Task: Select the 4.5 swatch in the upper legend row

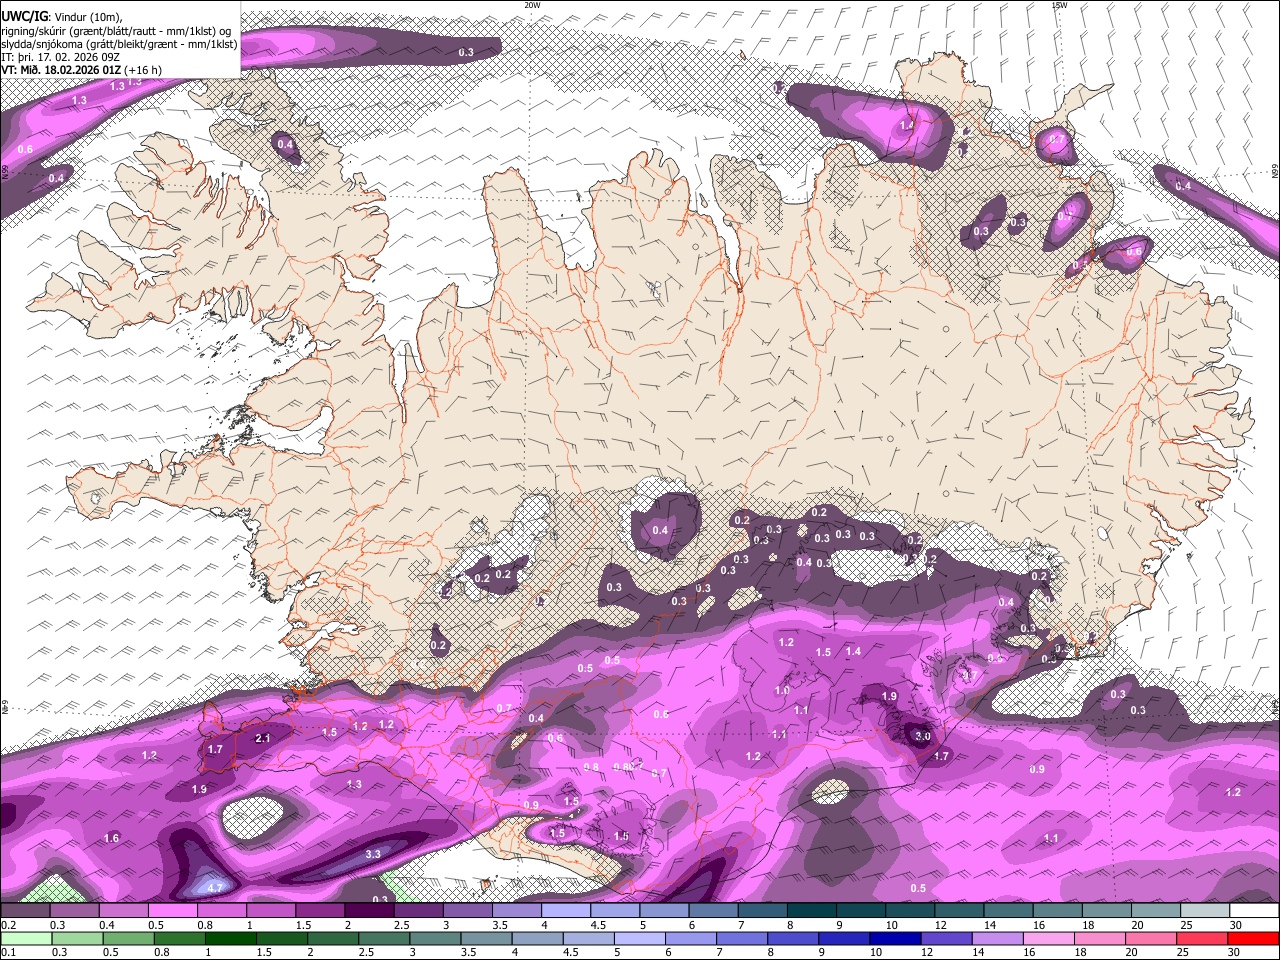Action: pyautogui.click(x=615, y=910)
